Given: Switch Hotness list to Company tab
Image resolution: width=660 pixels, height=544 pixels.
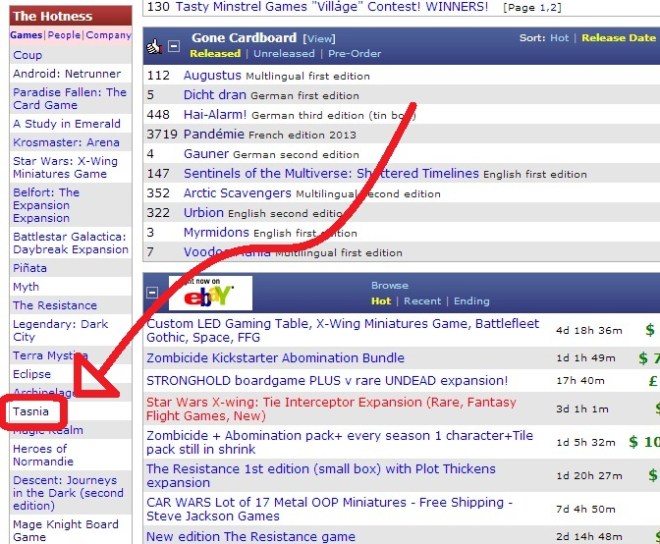Looking at the screenshot, I should [x=108, y=35].
